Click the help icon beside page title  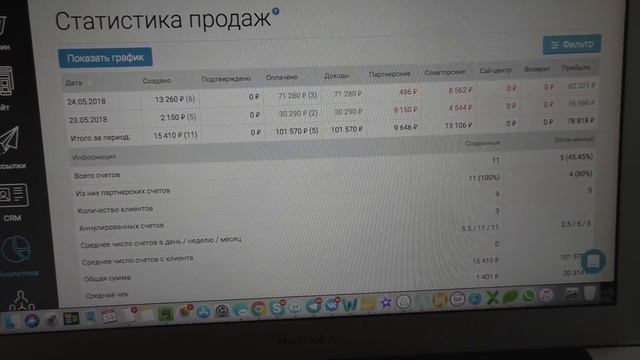tap(276, 11)
